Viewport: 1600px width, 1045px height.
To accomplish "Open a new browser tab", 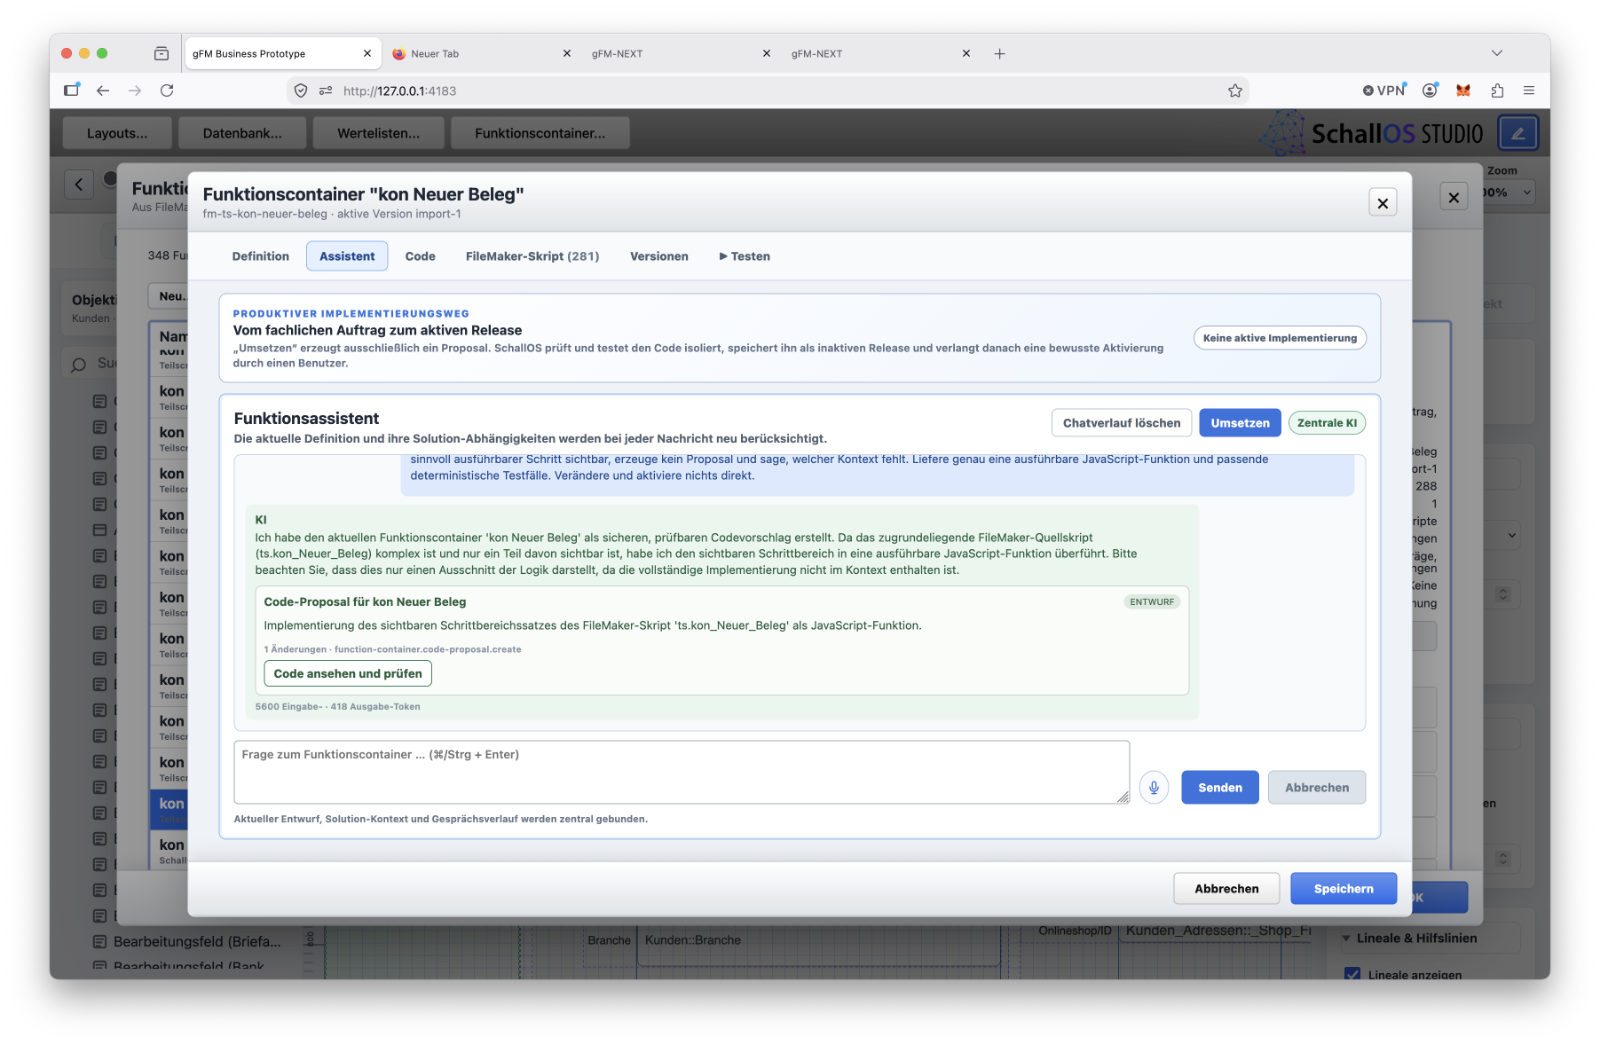I will [x=999, y=54].
